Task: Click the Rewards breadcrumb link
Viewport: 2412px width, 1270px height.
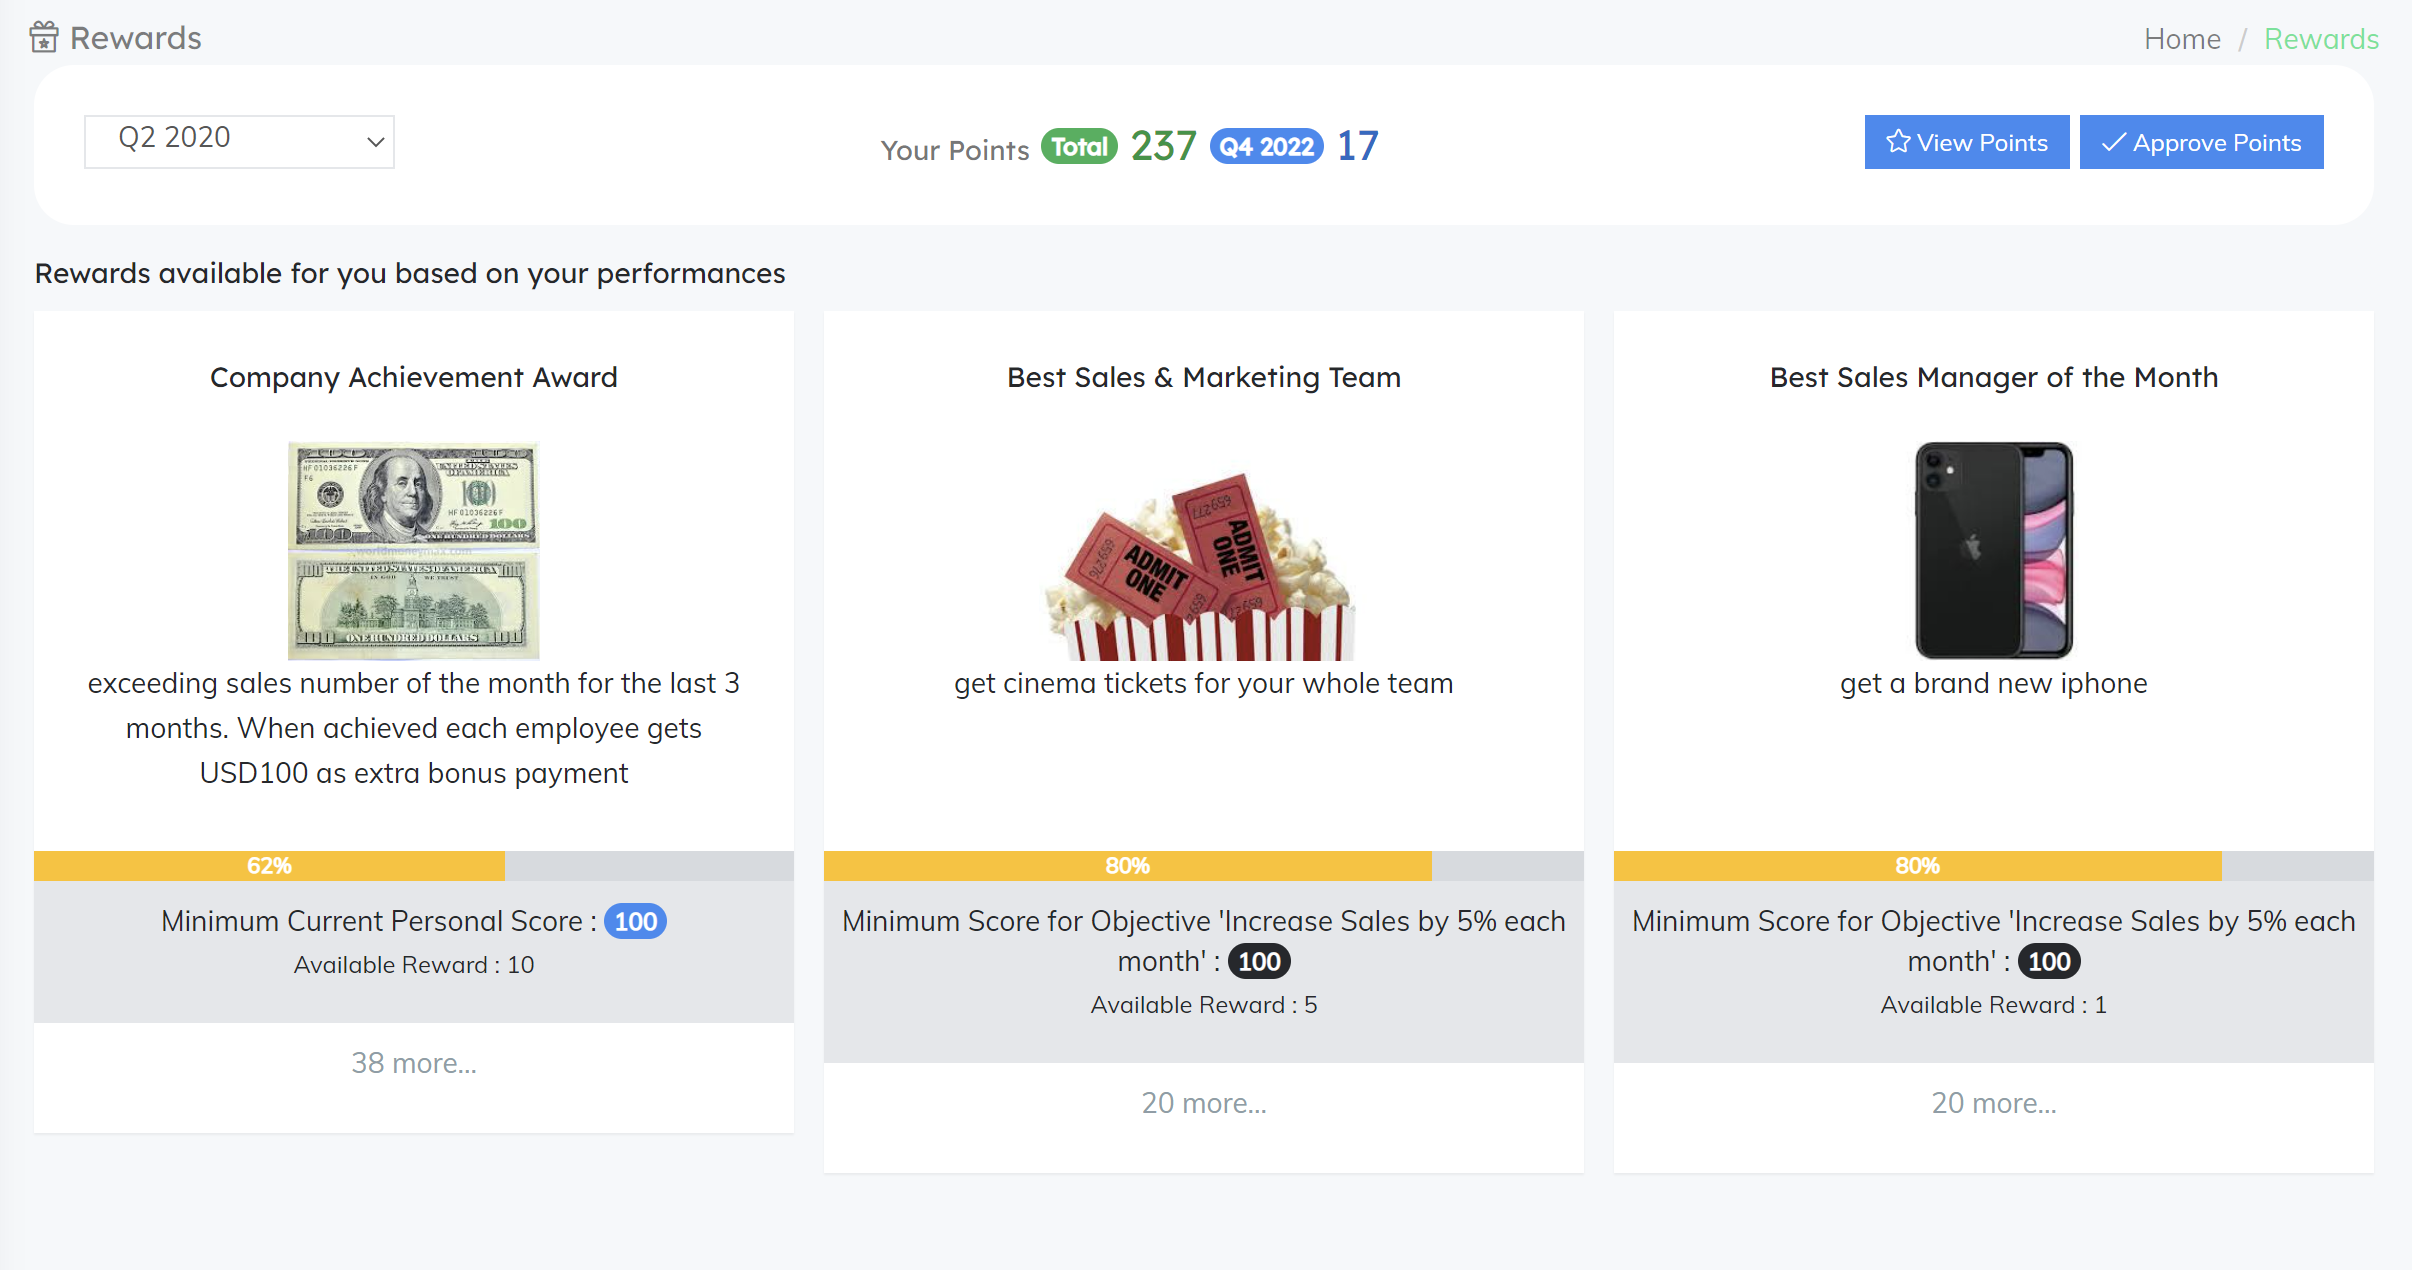Action: coord(2321,39)
